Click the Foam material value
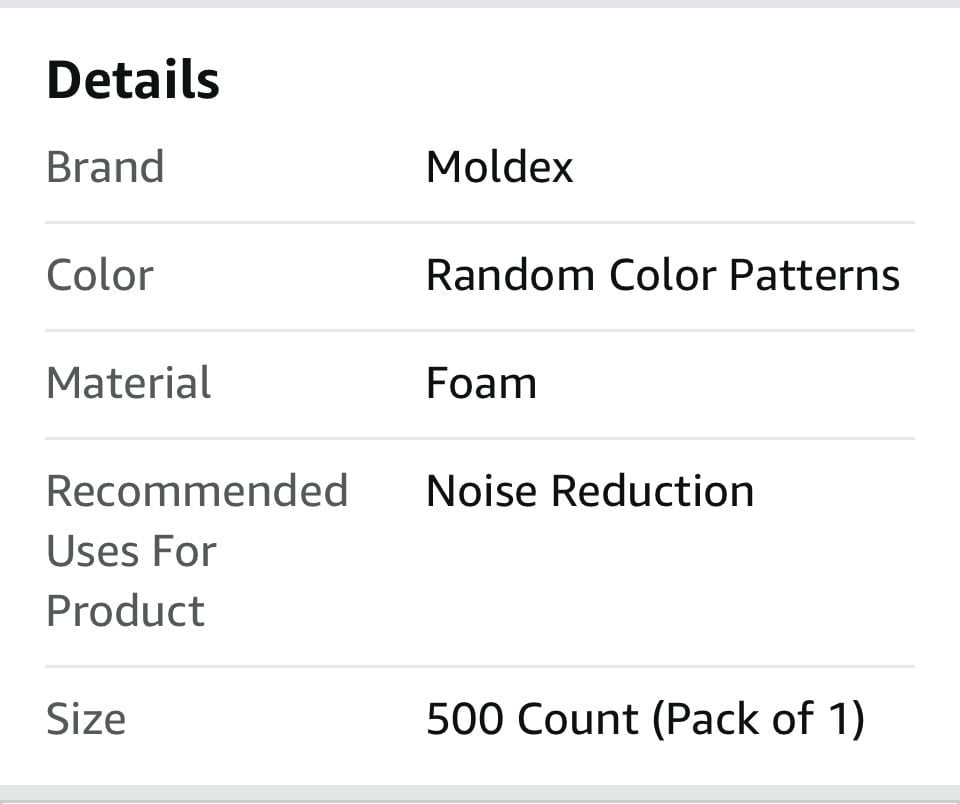960x804 pixels. [x=481, y=383]
